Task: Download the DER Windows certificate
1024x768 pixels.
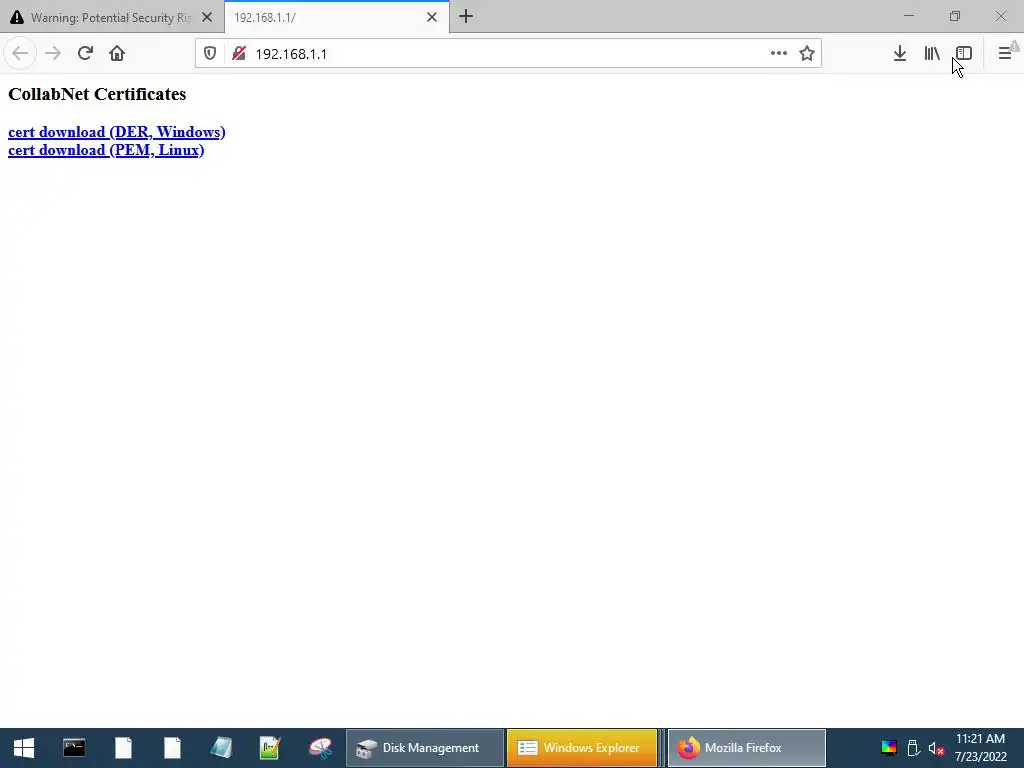Action: (117, 132)
